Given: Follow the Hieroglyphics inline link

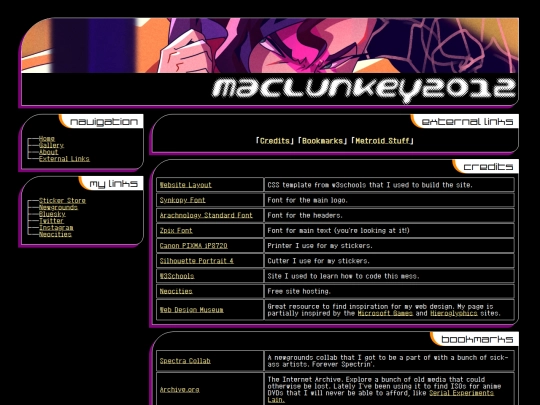Looking at the screenshot, I should pyautogui.click(x=454, y=313).
